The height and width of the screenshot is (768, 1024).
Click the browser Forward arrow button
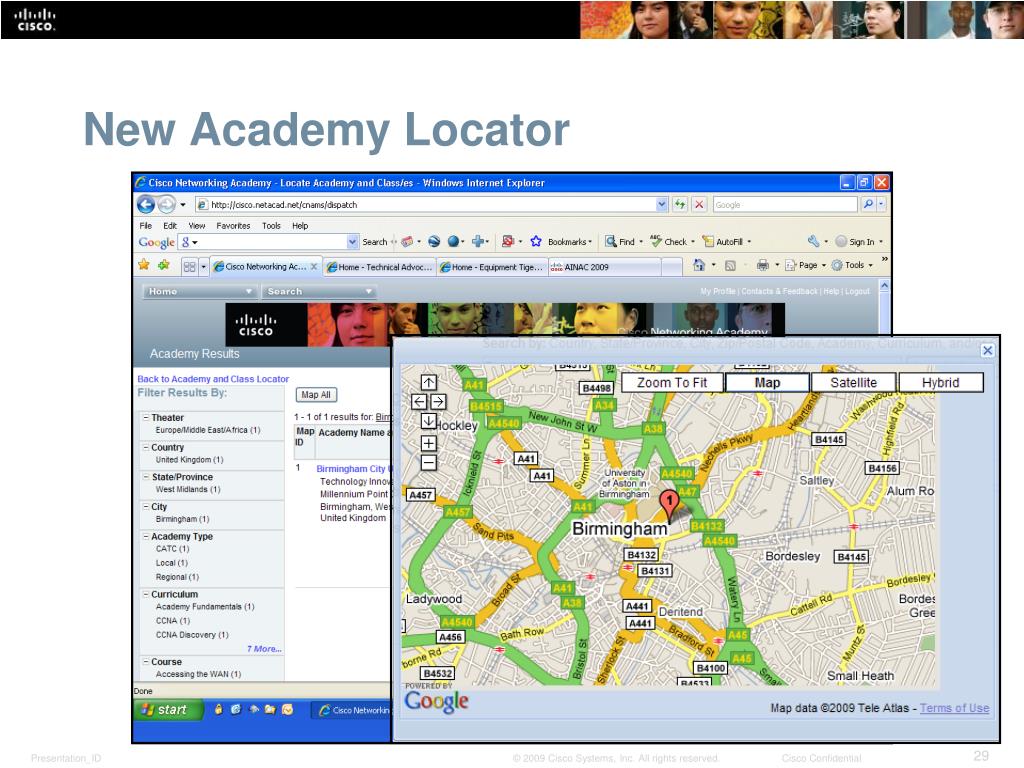pos(167,205)
